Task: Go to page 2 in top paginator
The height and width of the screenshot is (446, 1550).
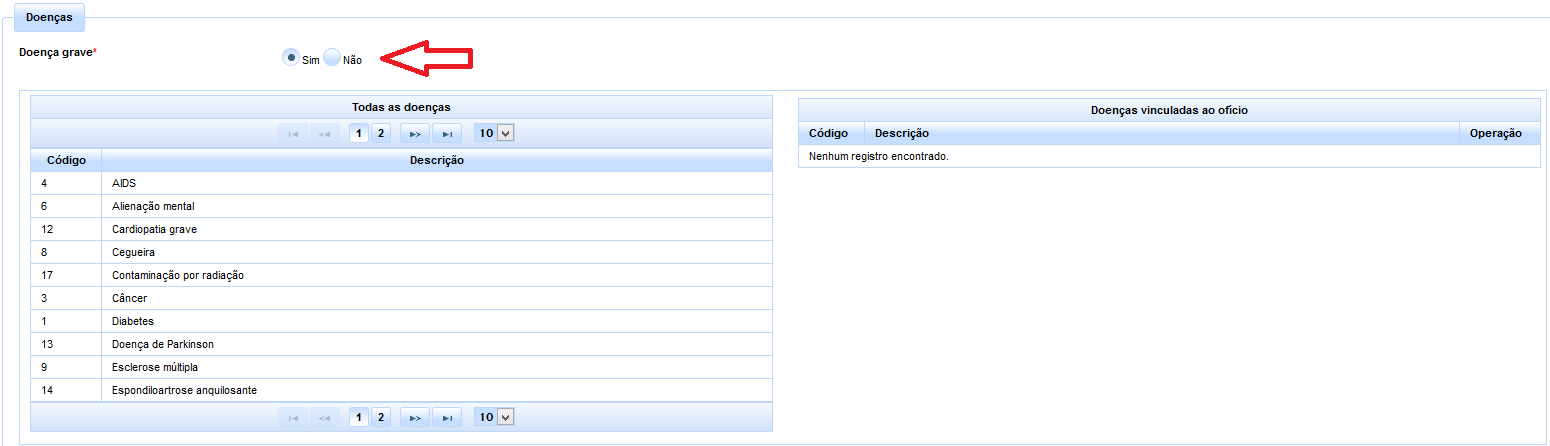Action: pos(380,134)
